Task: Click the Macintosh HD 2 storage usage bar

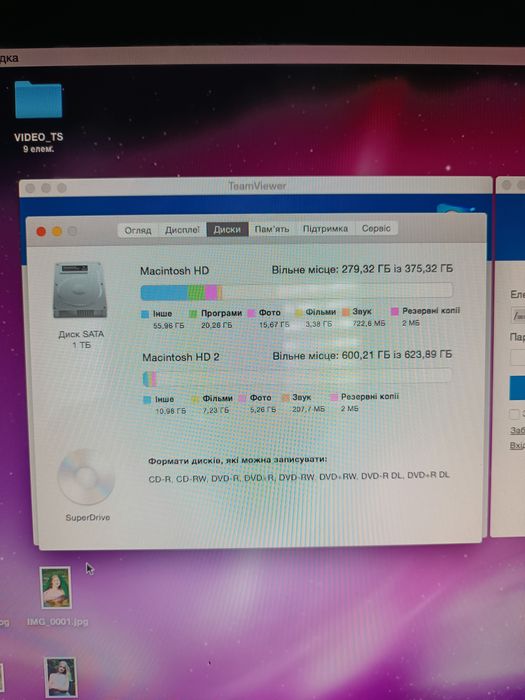Action: click(x=297, y=378)
